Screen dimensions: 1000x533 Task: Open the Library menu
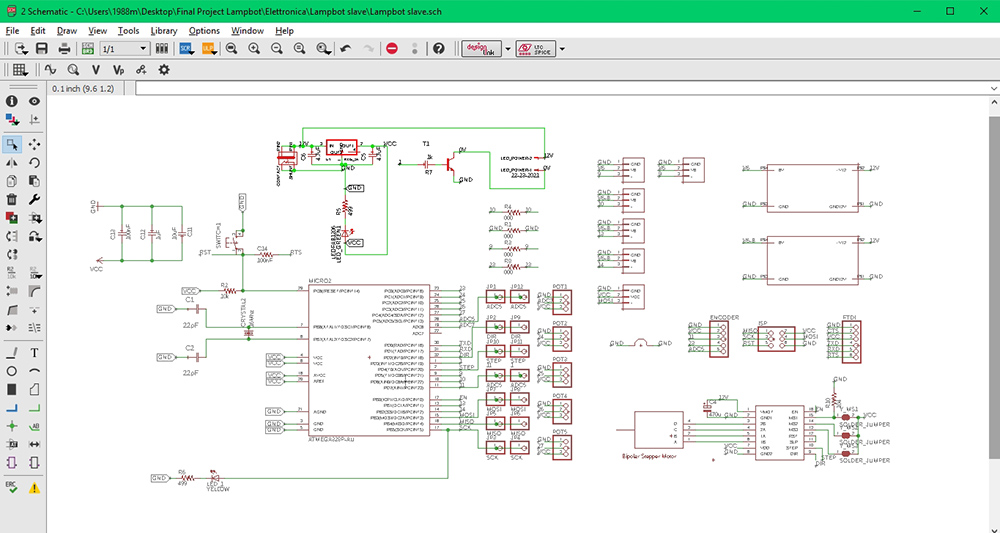click(164, 31)
